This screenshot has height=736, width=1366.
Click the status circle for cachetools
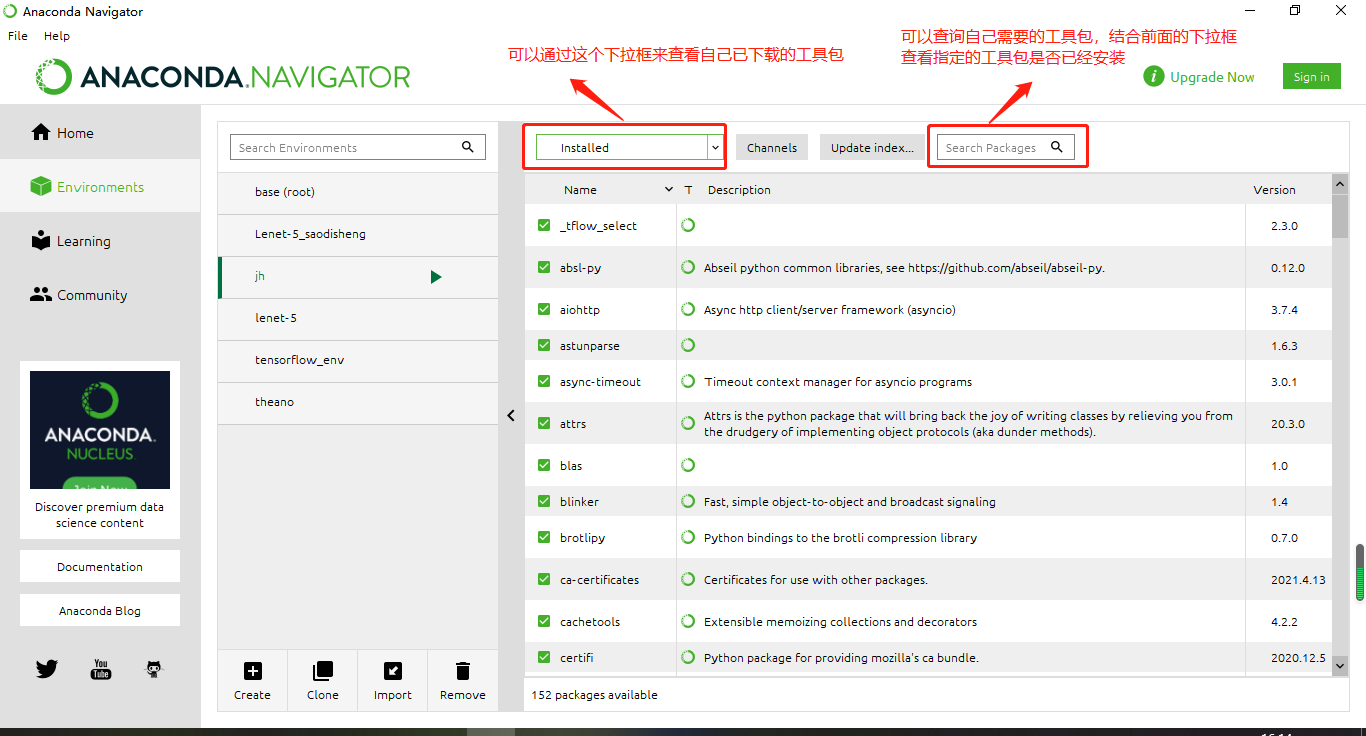coord(688,621)
